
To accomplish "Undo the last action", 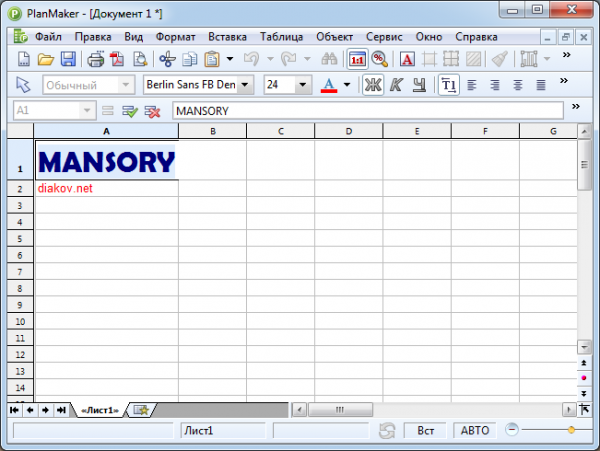I will [251, 59].
